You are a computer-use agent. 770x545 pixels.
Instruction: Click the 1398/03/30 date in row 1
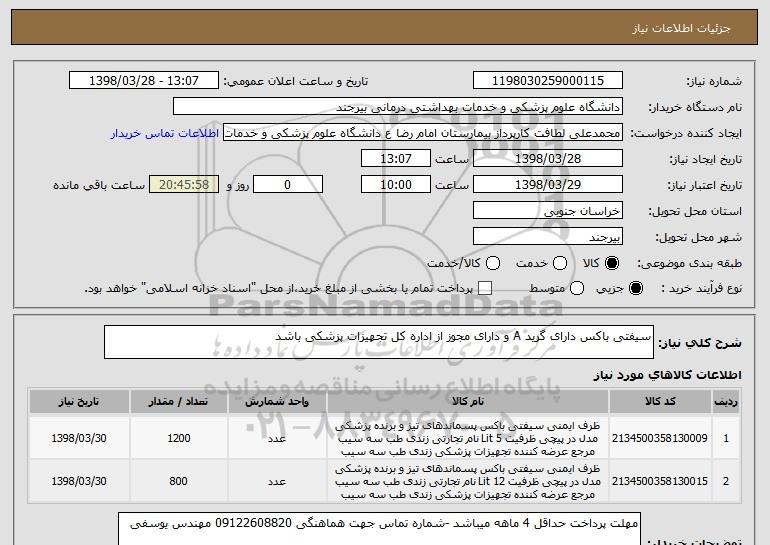[x=79, y=438]
